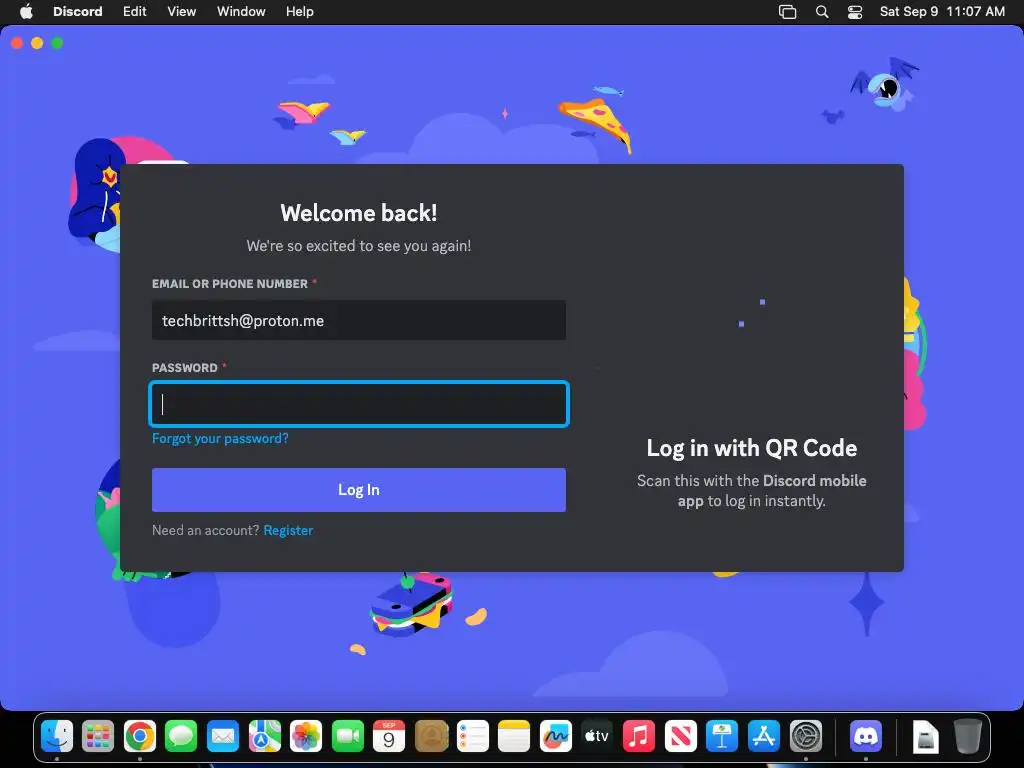Open the document stack in the dock
Image resolution: width=1024 pixels, height=768 pixels.
click(925, 736)
